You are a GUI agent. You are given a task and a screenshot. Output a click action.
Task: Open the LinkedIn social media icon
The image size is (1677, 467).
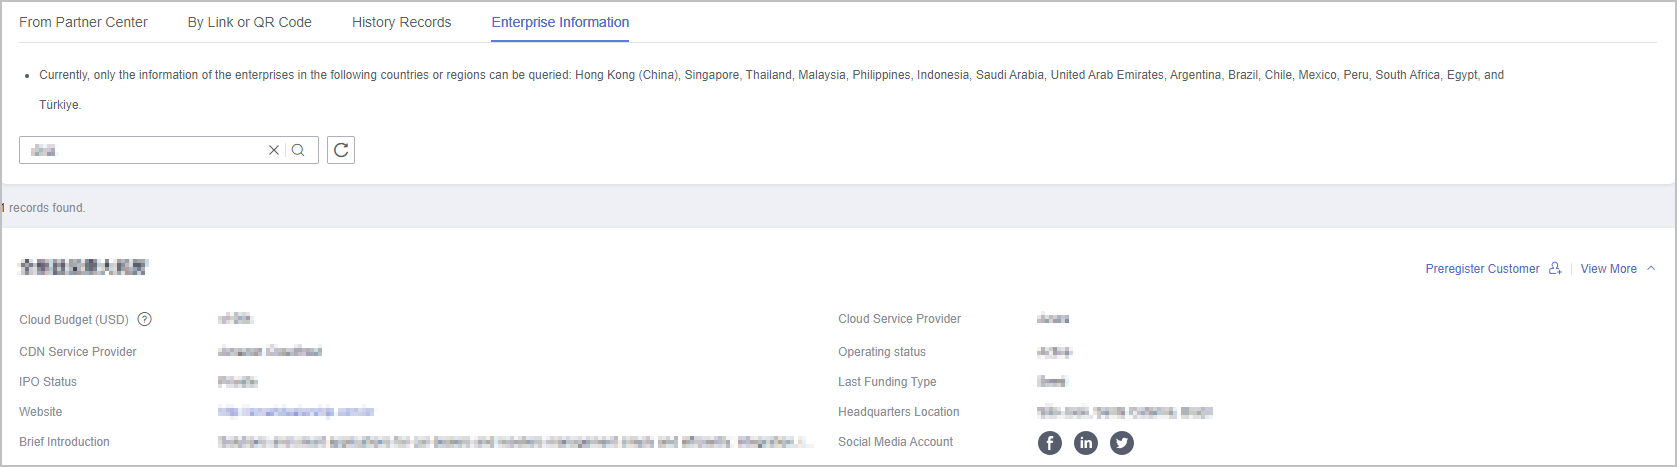pos(1085,443)
